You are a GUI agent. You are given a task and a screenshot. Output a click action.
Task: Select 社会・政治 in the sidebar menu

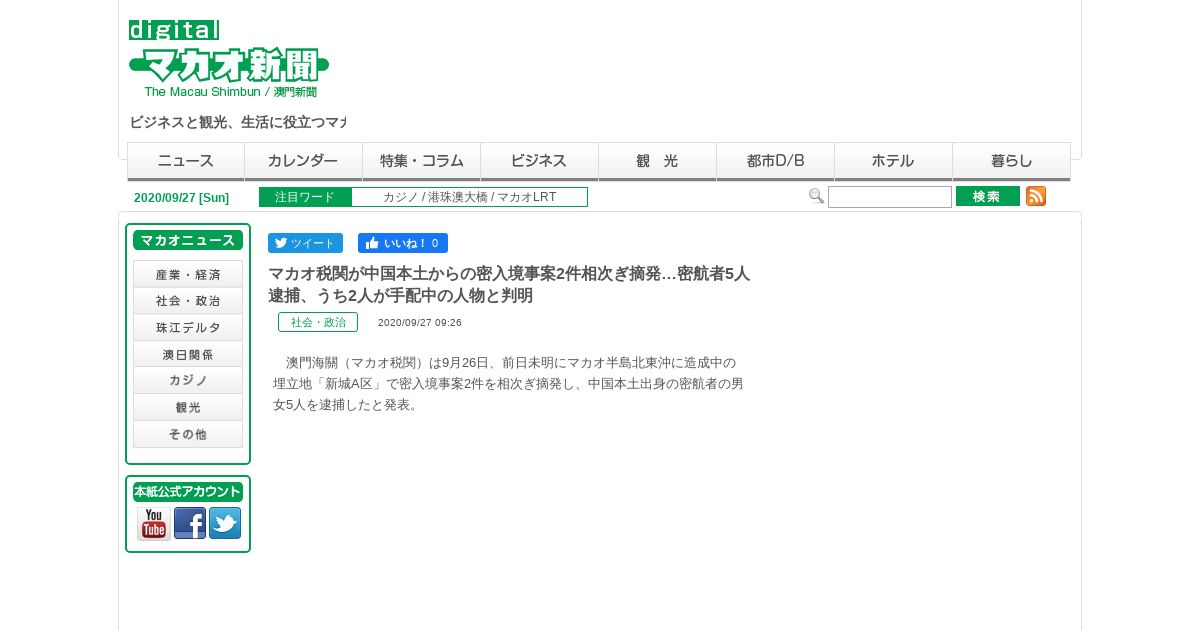pyautogui.click(x=188, y=300)
